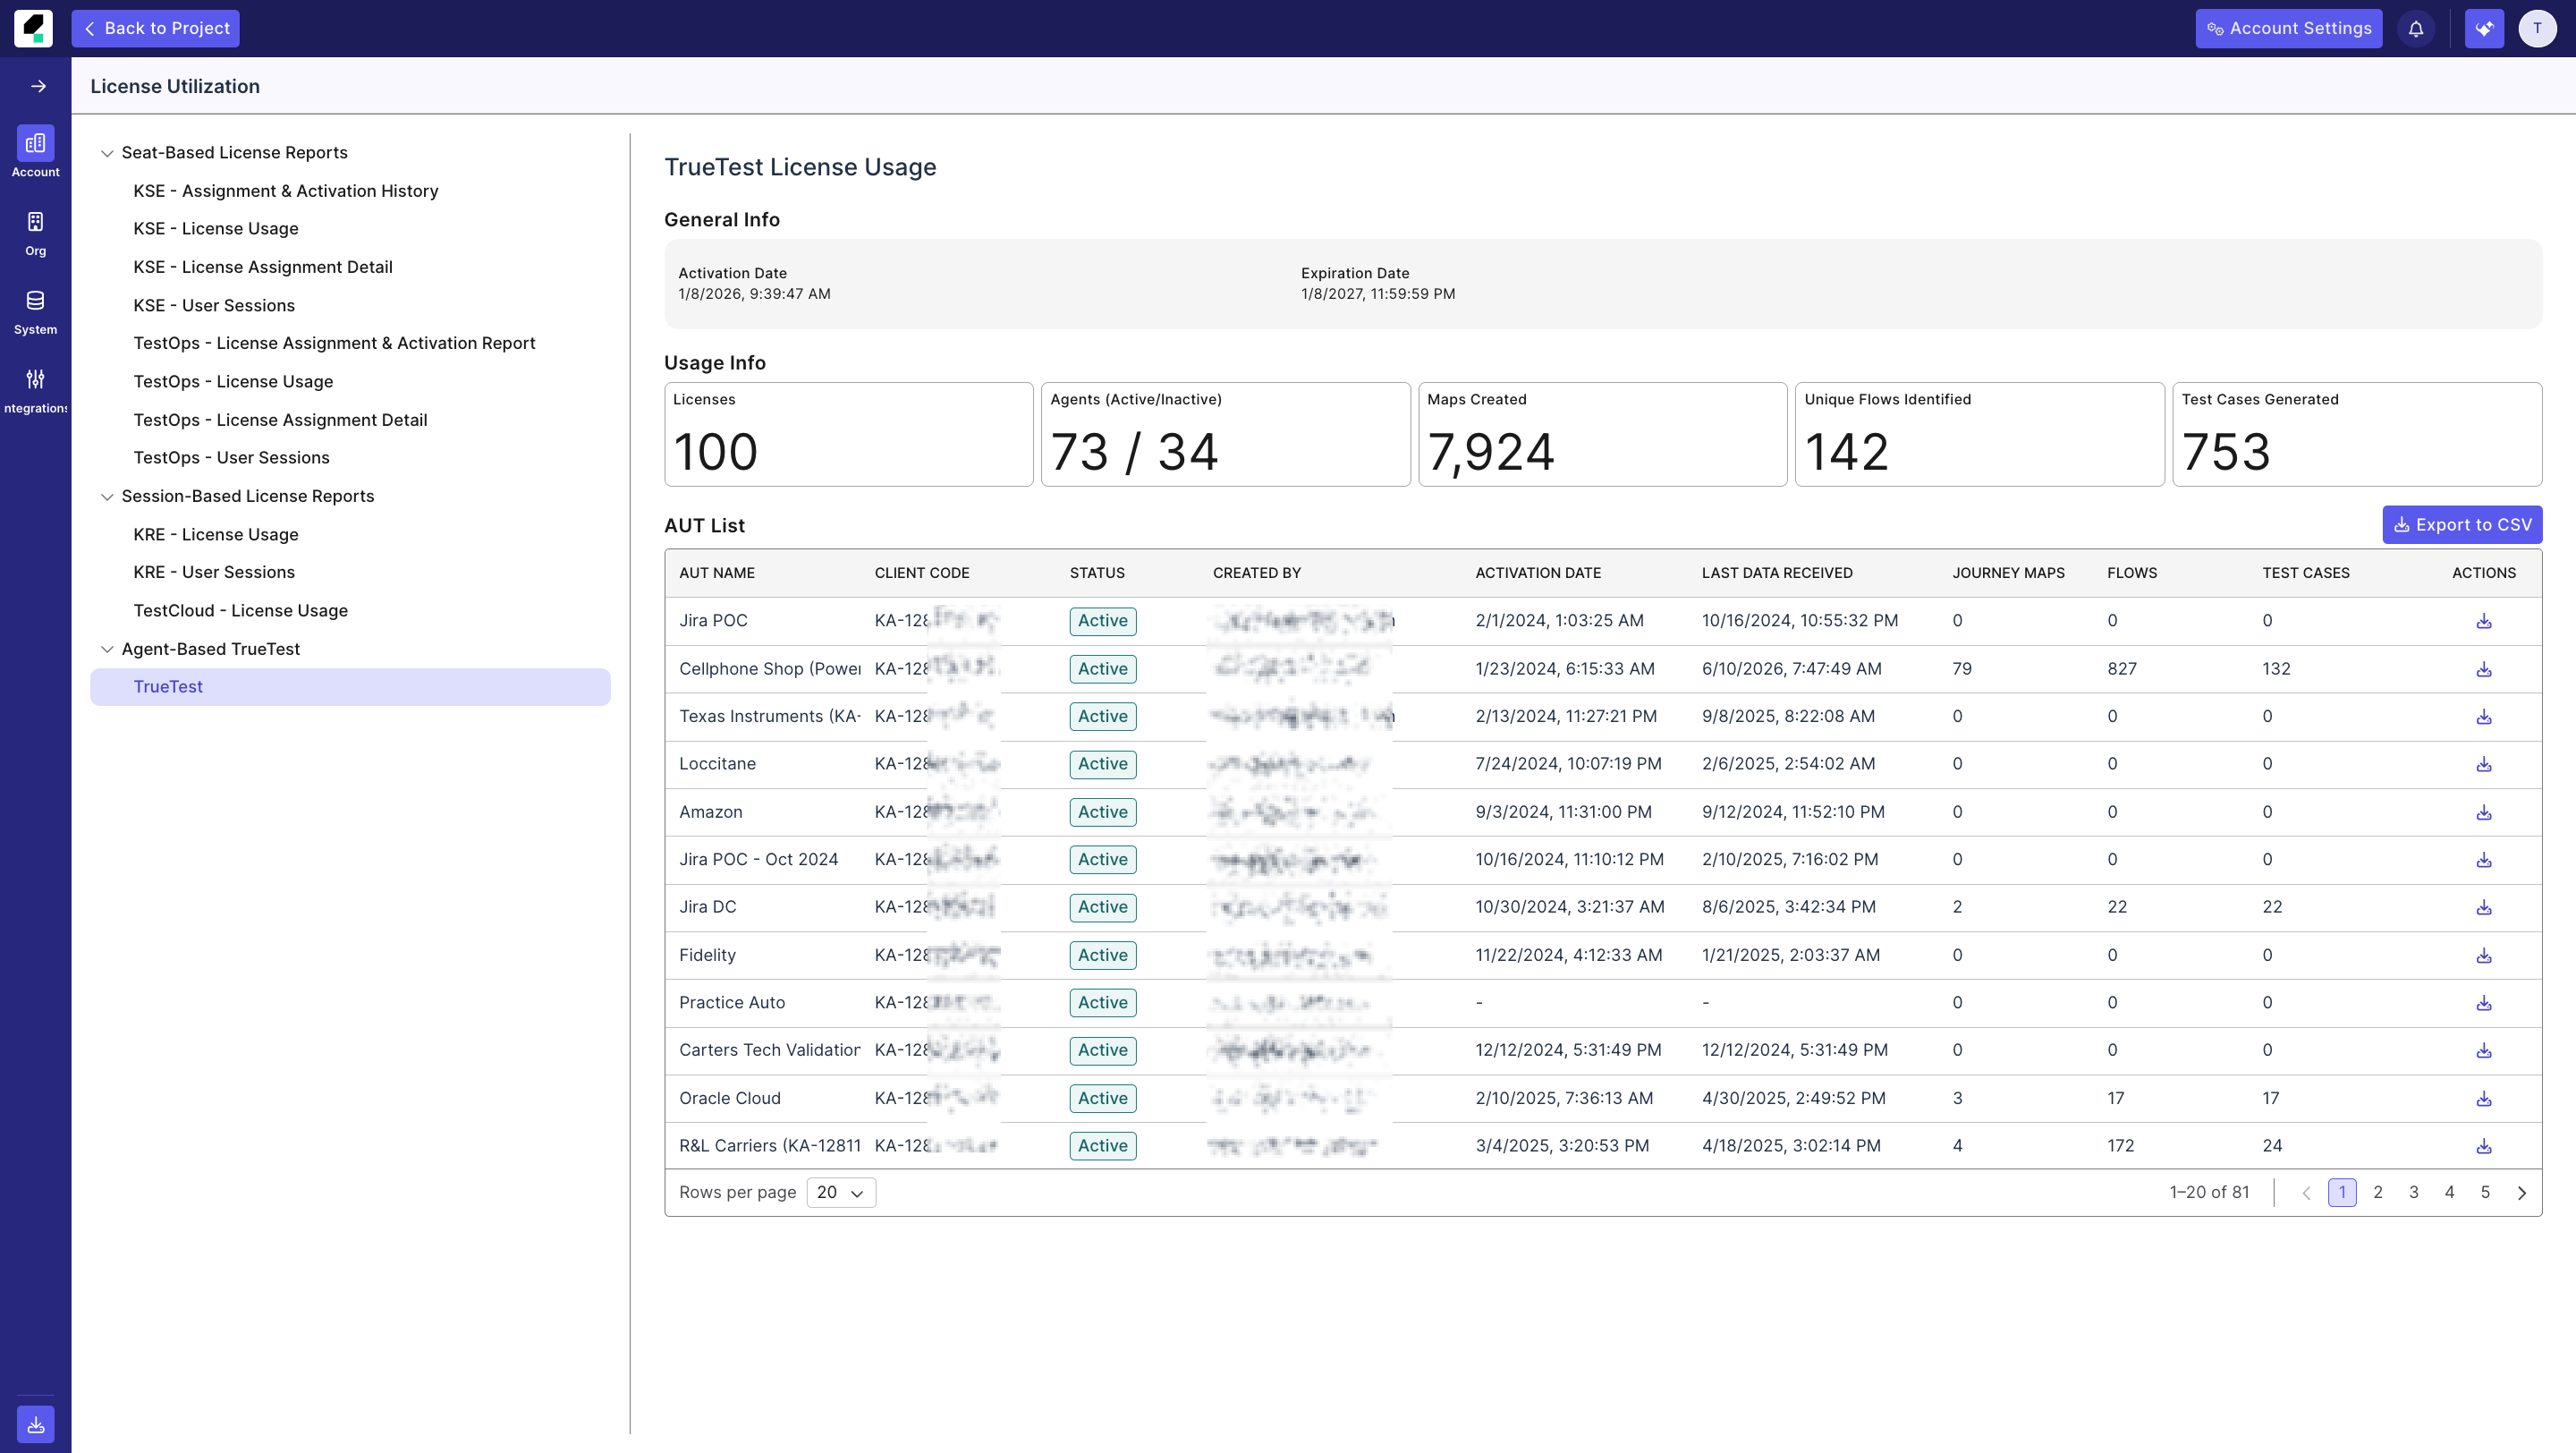2576x1453 pixels.
Task: Click the Maps Created value 7,924
Action: (x=1491, y=452)
